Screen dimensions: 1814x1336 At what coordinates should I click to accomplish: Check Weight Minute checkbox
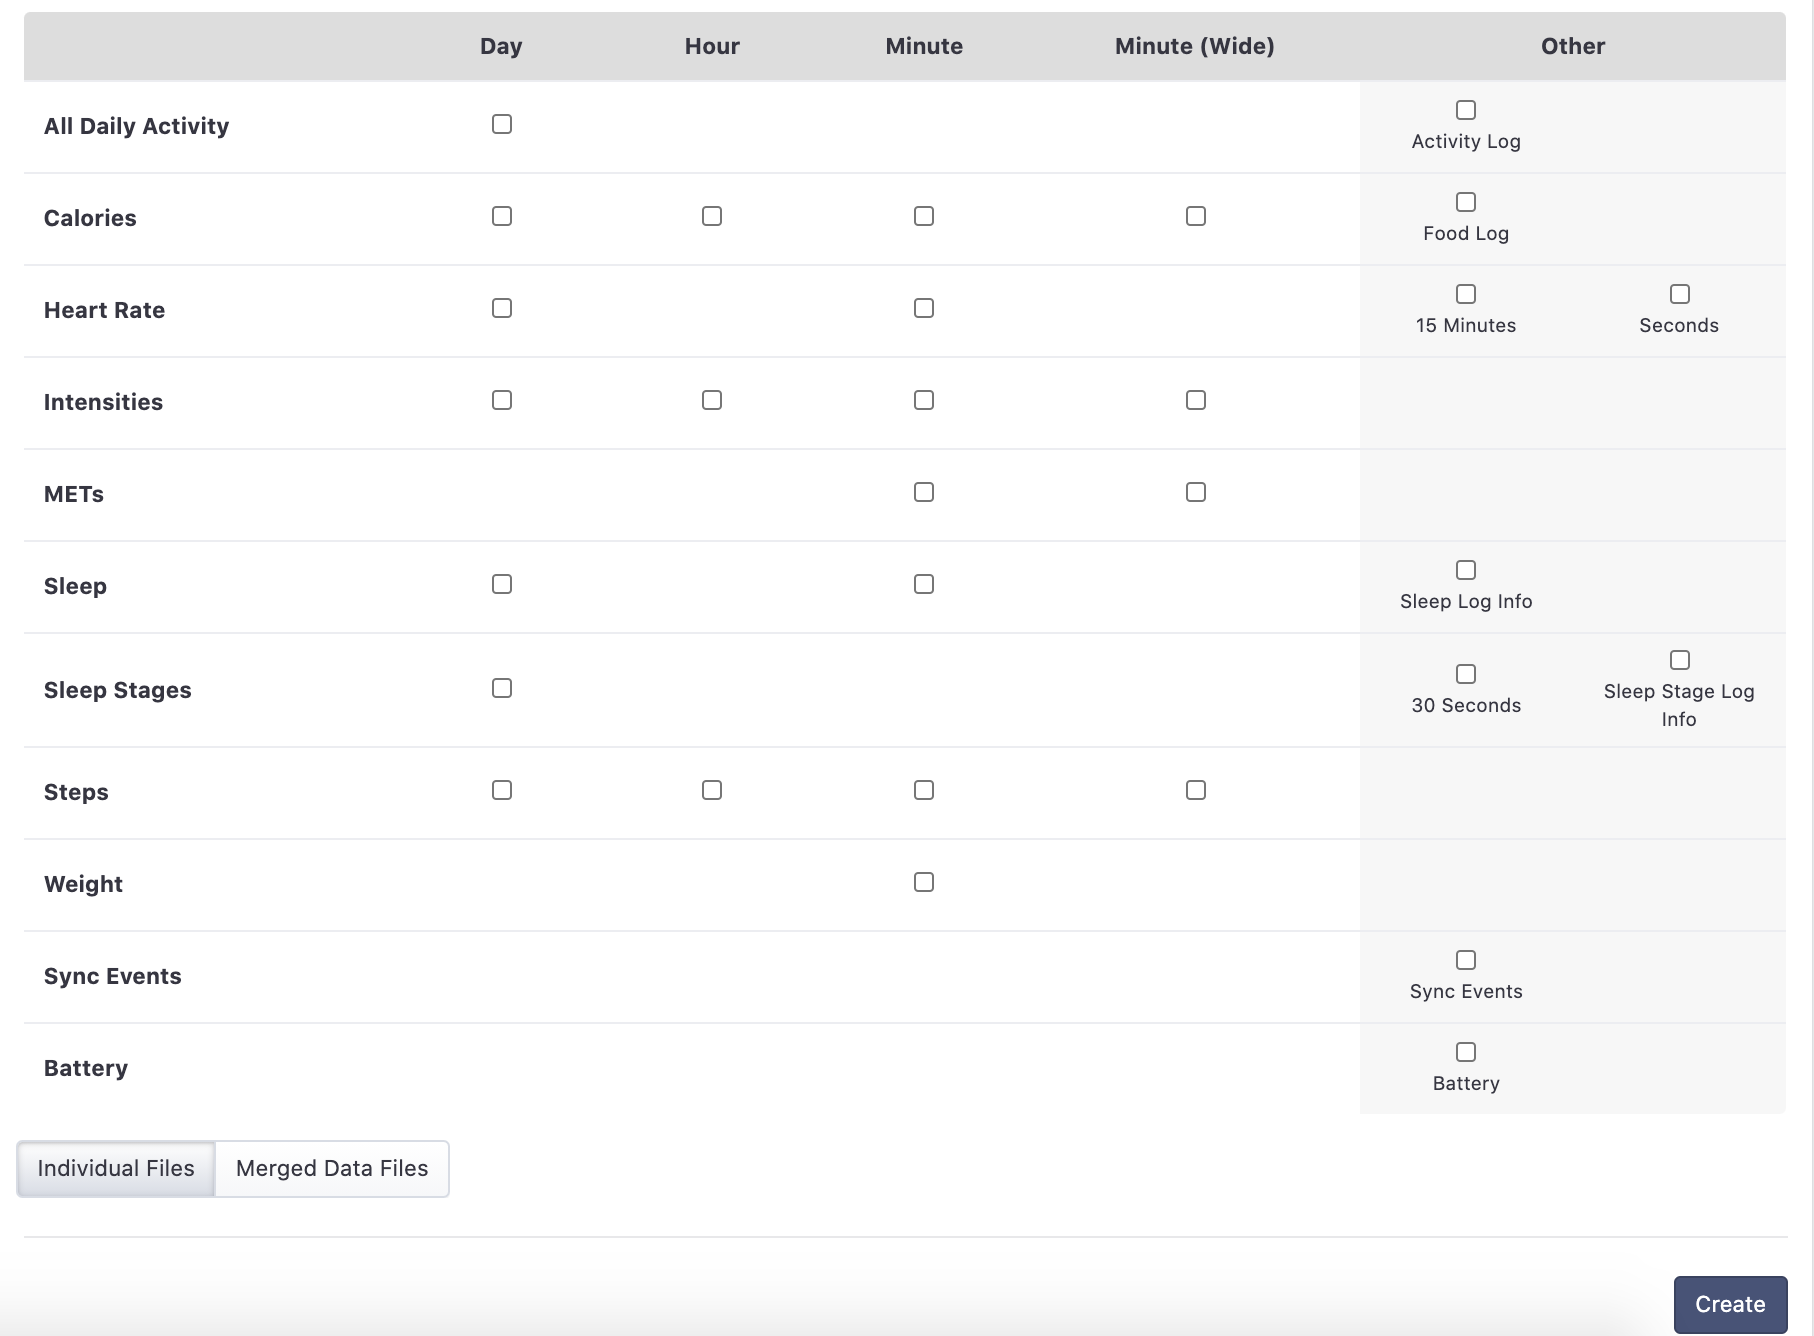(x=924, y=882)
